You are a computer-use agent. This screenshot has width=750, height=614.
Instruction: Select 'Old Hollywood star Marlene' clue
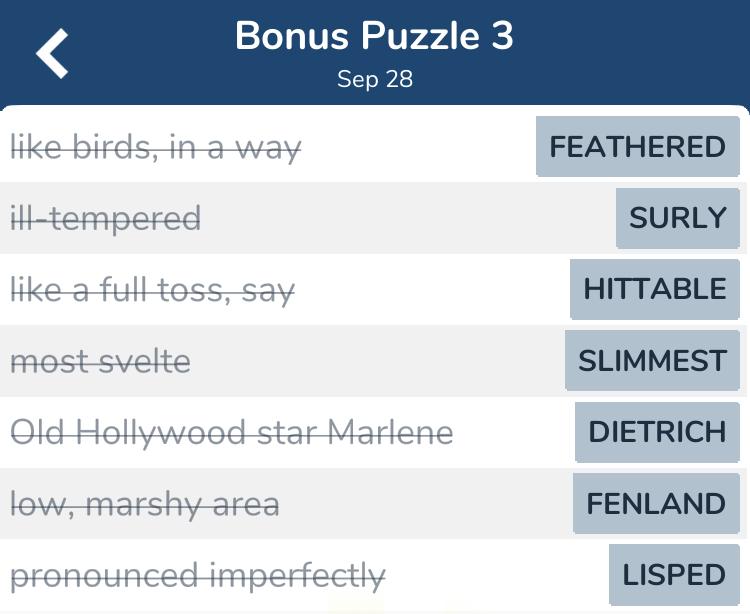[x=232, y=433]
